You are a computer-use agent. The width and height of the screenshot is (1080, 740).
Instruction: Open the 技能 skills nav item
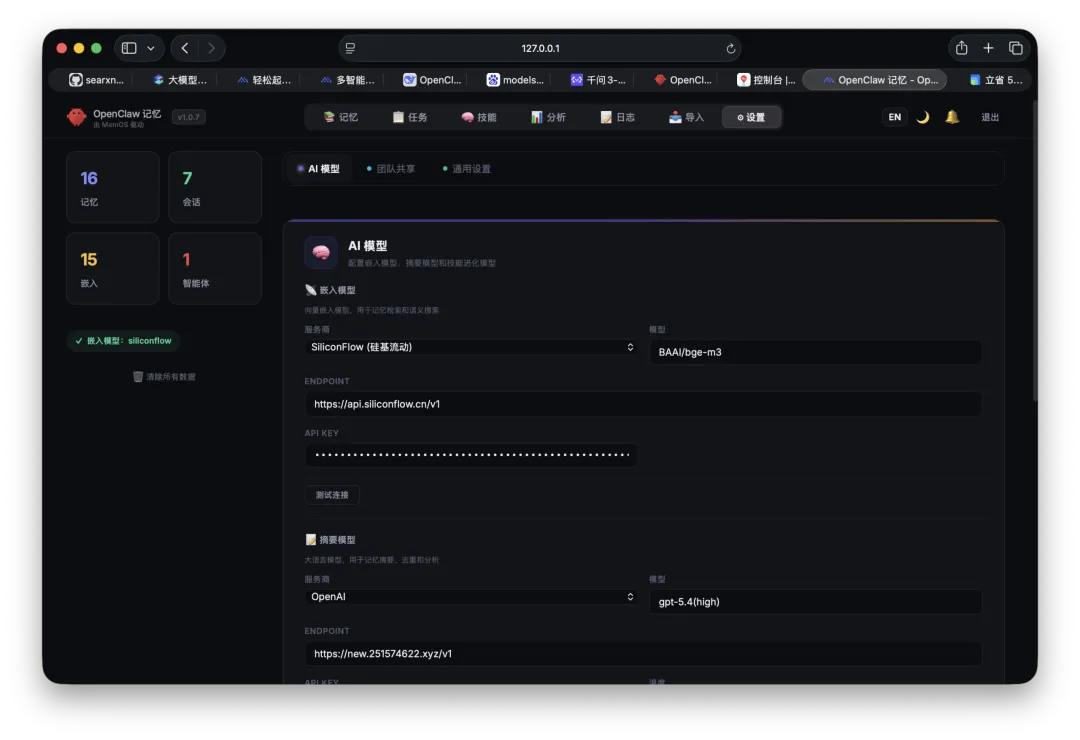[479, 117]
